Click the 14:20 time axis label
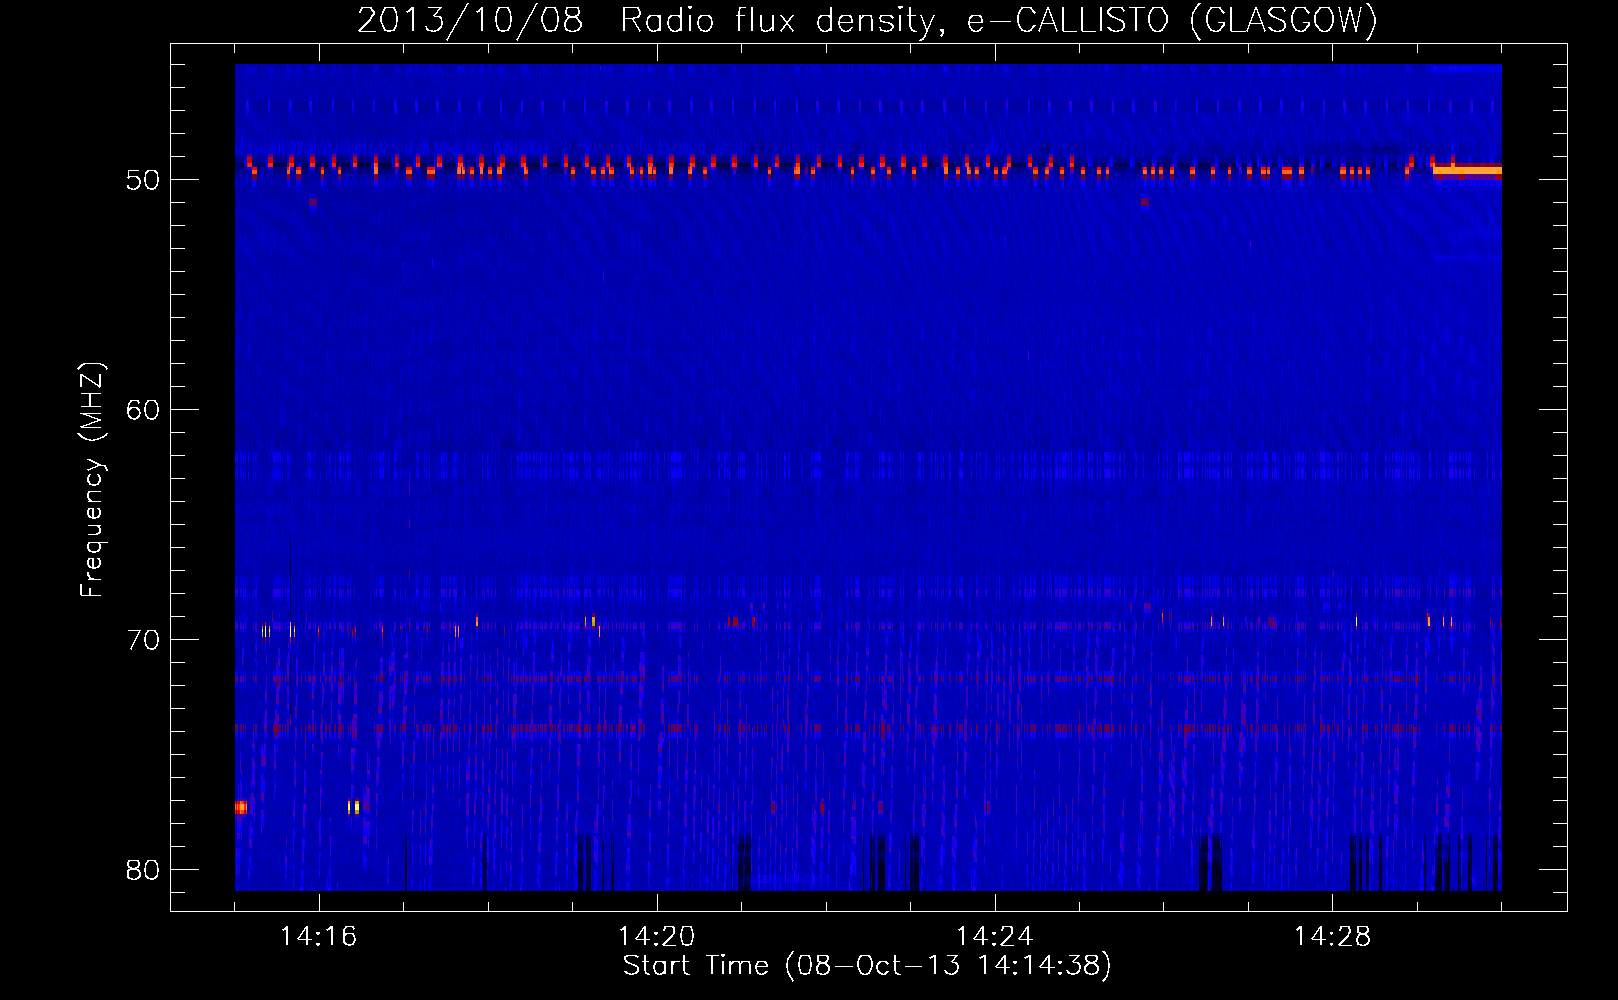 (656, 937)
